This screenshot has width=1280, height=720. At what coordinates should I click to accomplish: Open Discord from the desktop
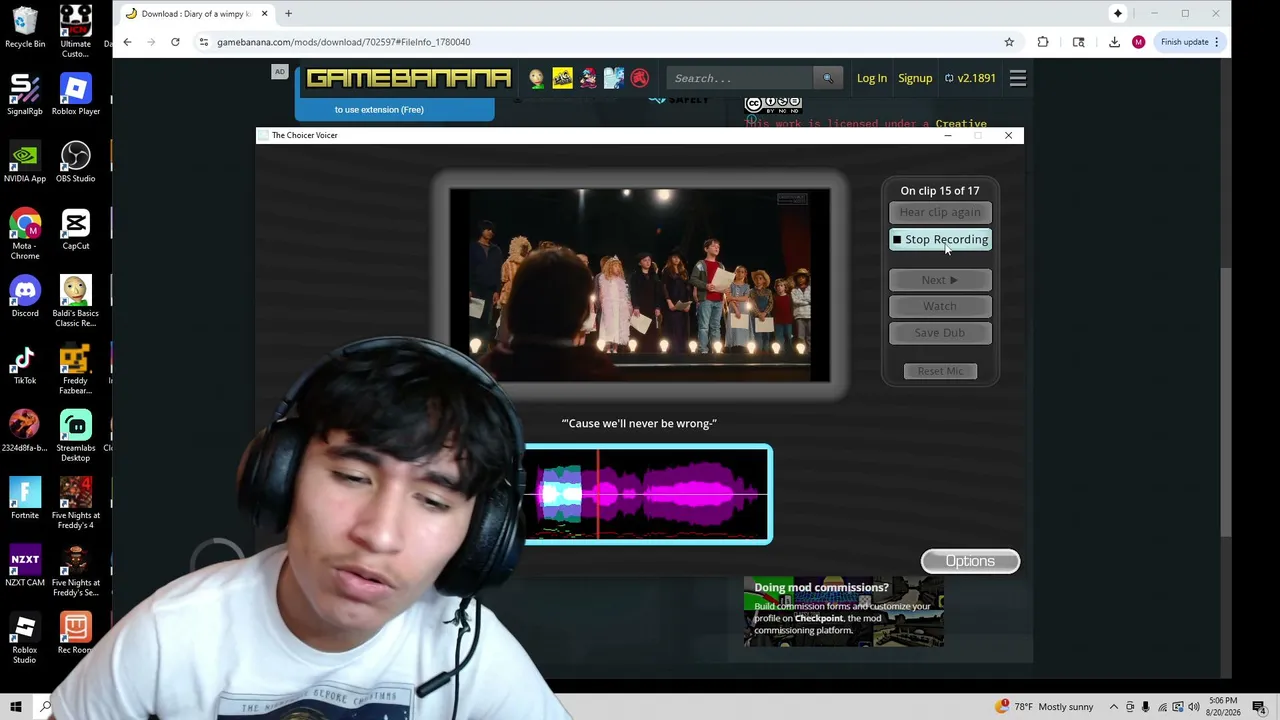[25, 296]
